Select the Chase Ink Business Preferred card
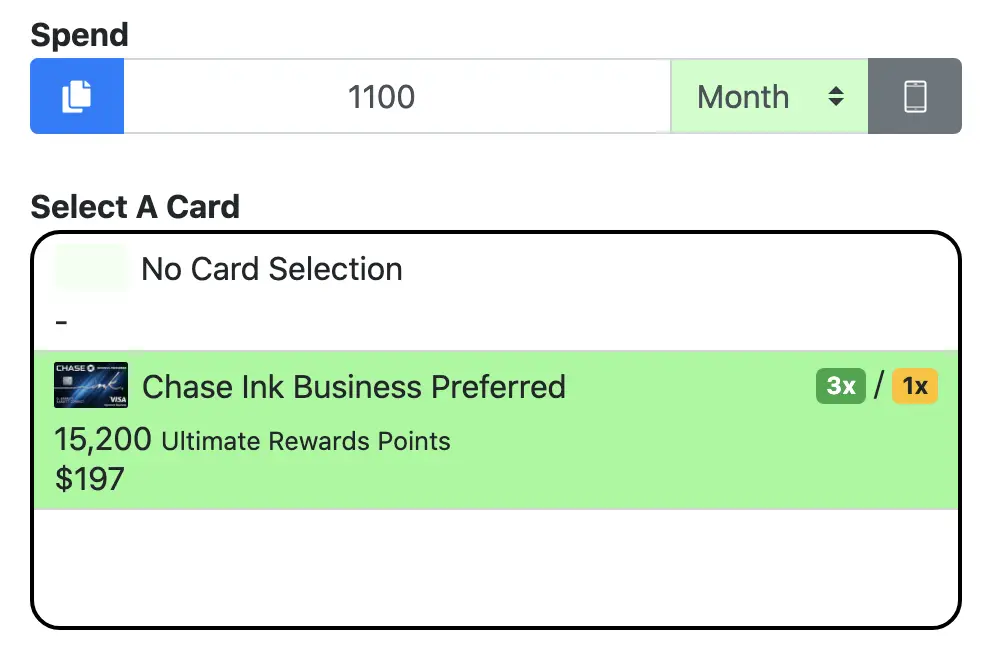Screen dimensions: 994x658 [x=496, y=430]
